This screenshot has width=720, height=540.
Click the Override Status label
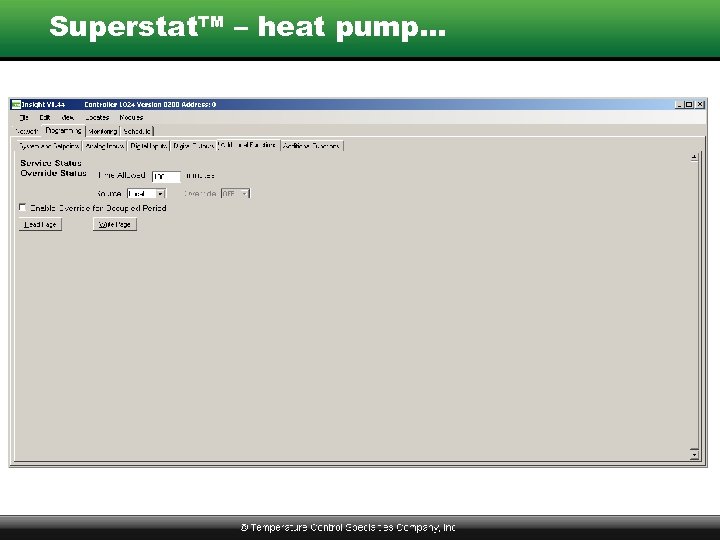tap(53, 173)
